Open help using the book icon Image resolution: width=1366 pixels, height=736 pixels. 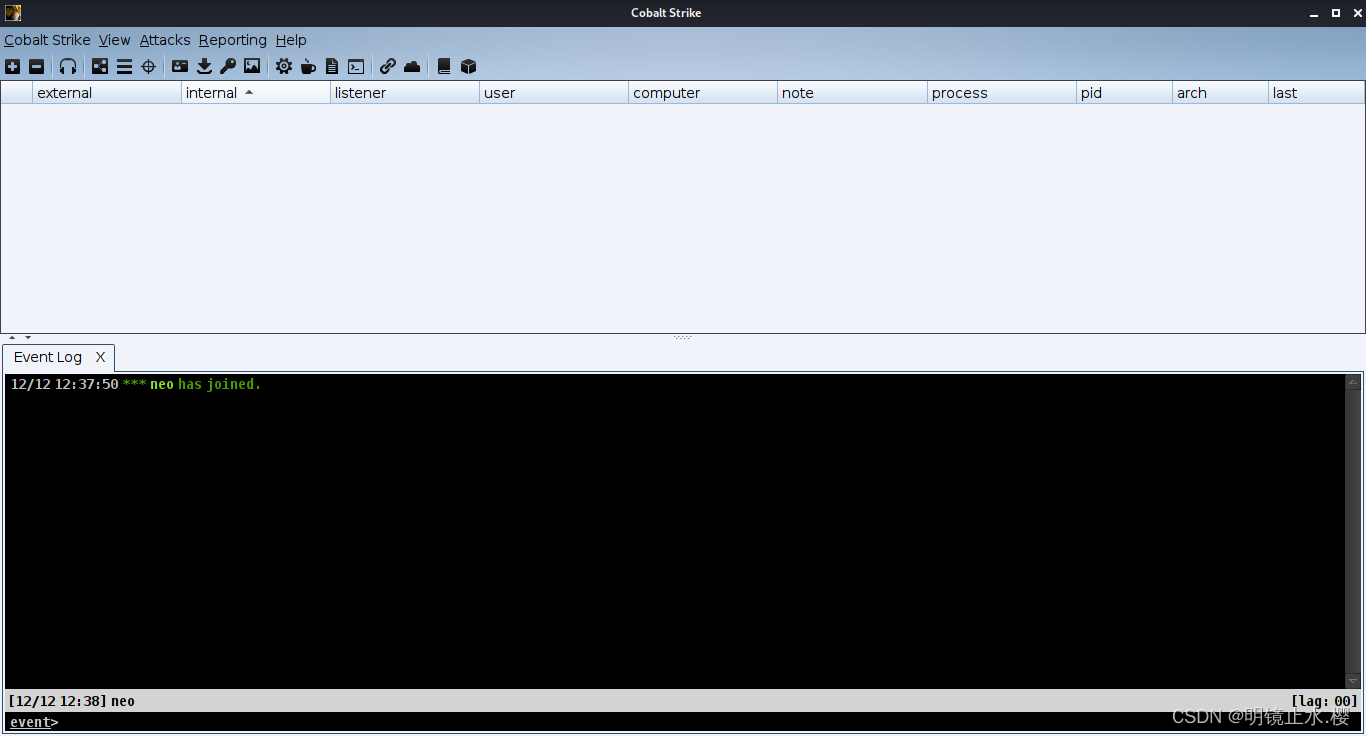pos(444,67)
